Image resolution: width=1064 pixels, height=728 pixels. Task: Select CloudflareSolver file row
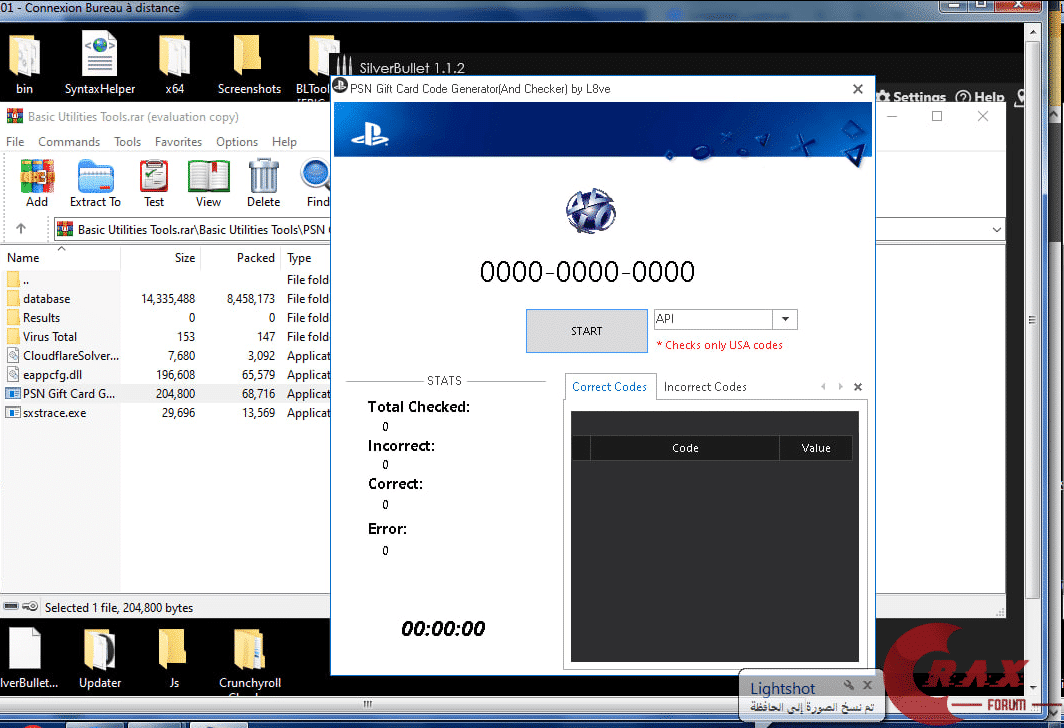click(166, 356)
